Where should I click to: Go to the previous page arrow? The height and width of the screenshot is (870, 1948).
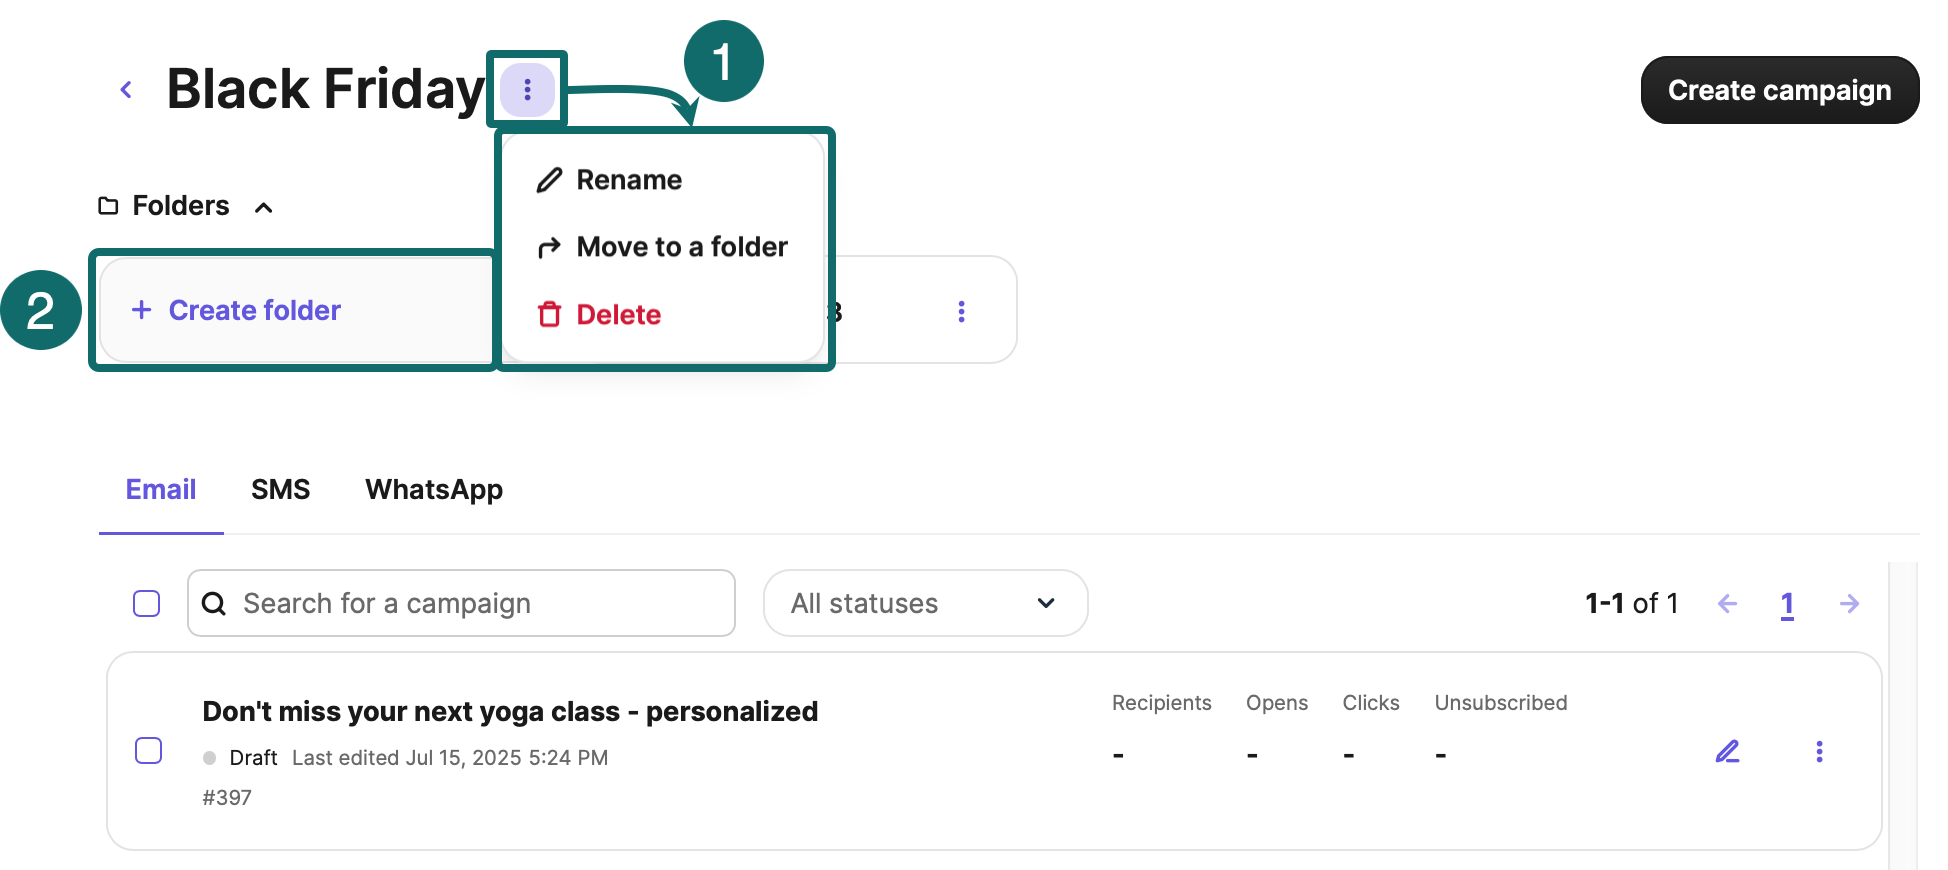(1727, 603)
